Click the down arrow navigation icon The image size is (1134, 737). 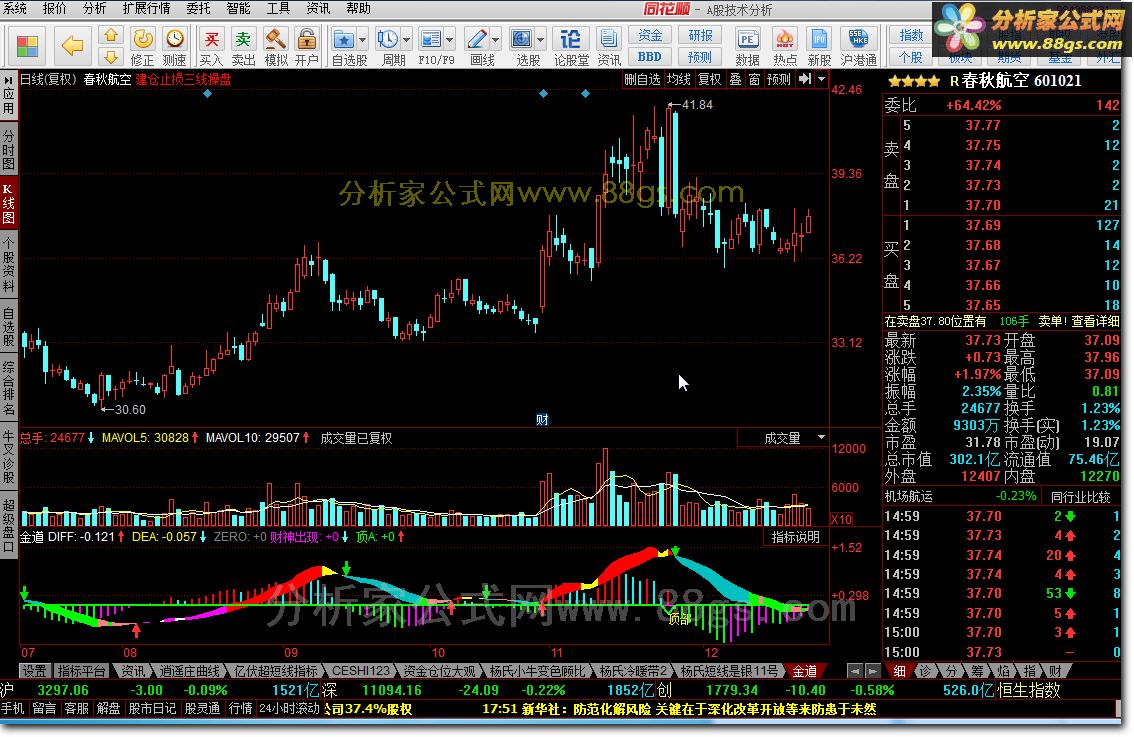click(111, 56)
